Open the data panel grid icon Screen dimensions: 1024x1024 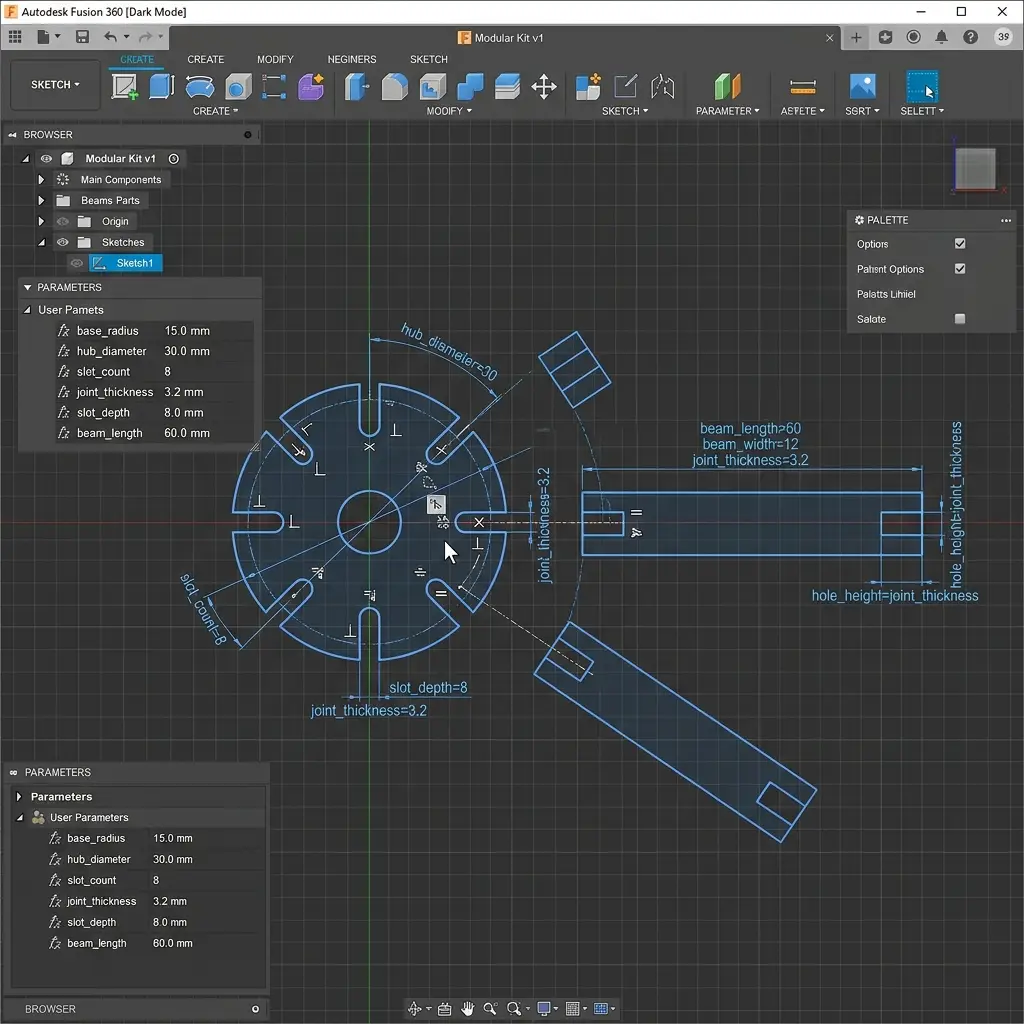[15, 37]
